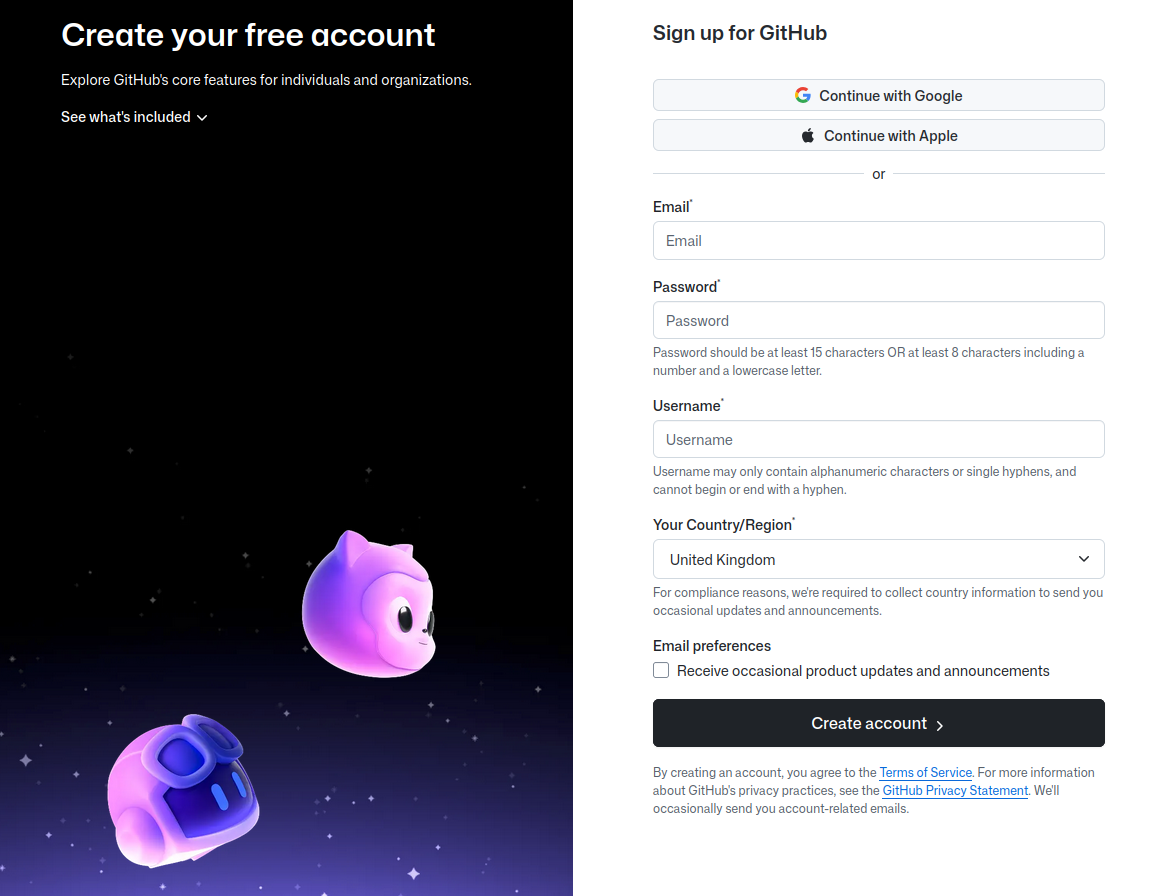Open the Terms of Service link
The height and width of the screenshot is (896, 1159).
pos(925,772)
